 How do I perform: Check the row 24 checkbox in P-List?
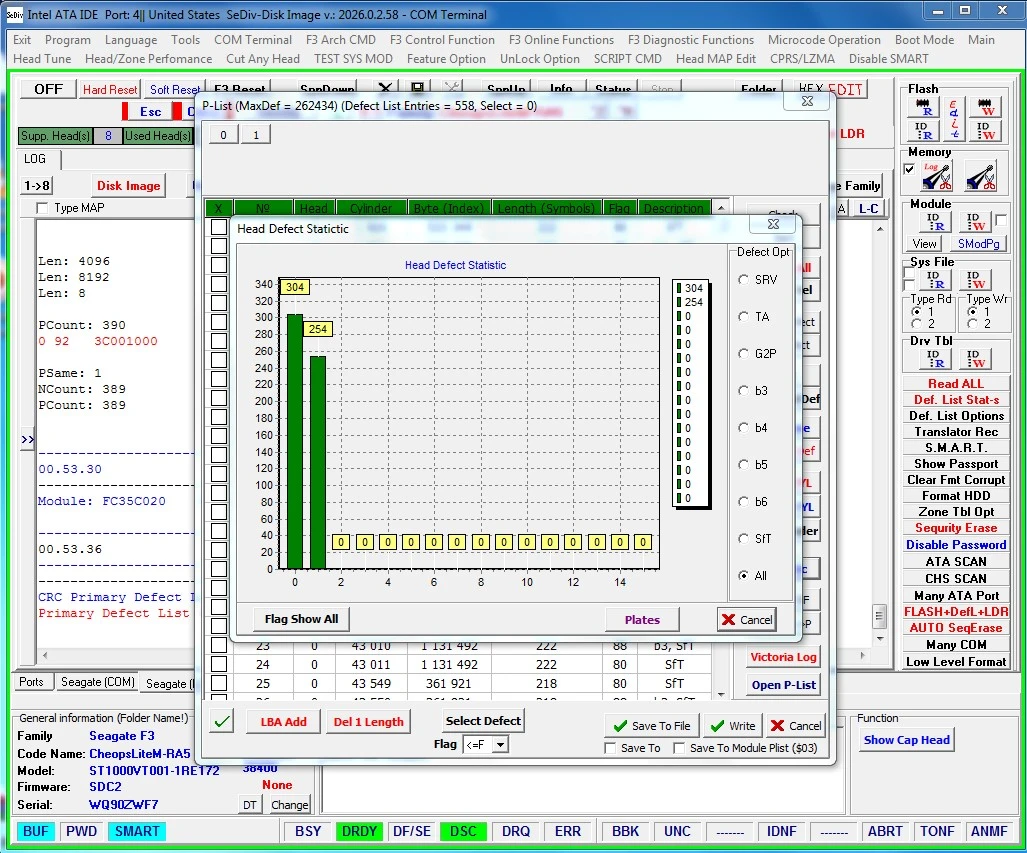[219, 664]
